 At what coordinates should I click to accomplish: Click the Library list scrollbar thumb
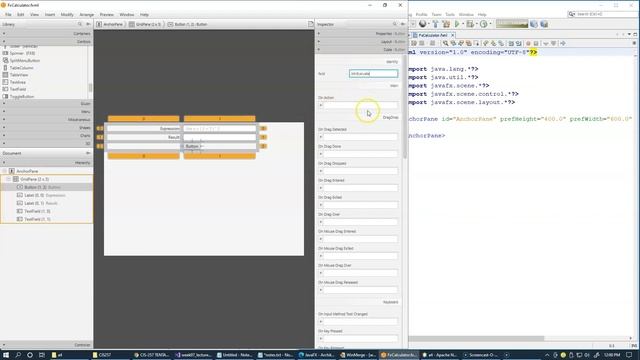pyautogui.click(x=90, y=88)
